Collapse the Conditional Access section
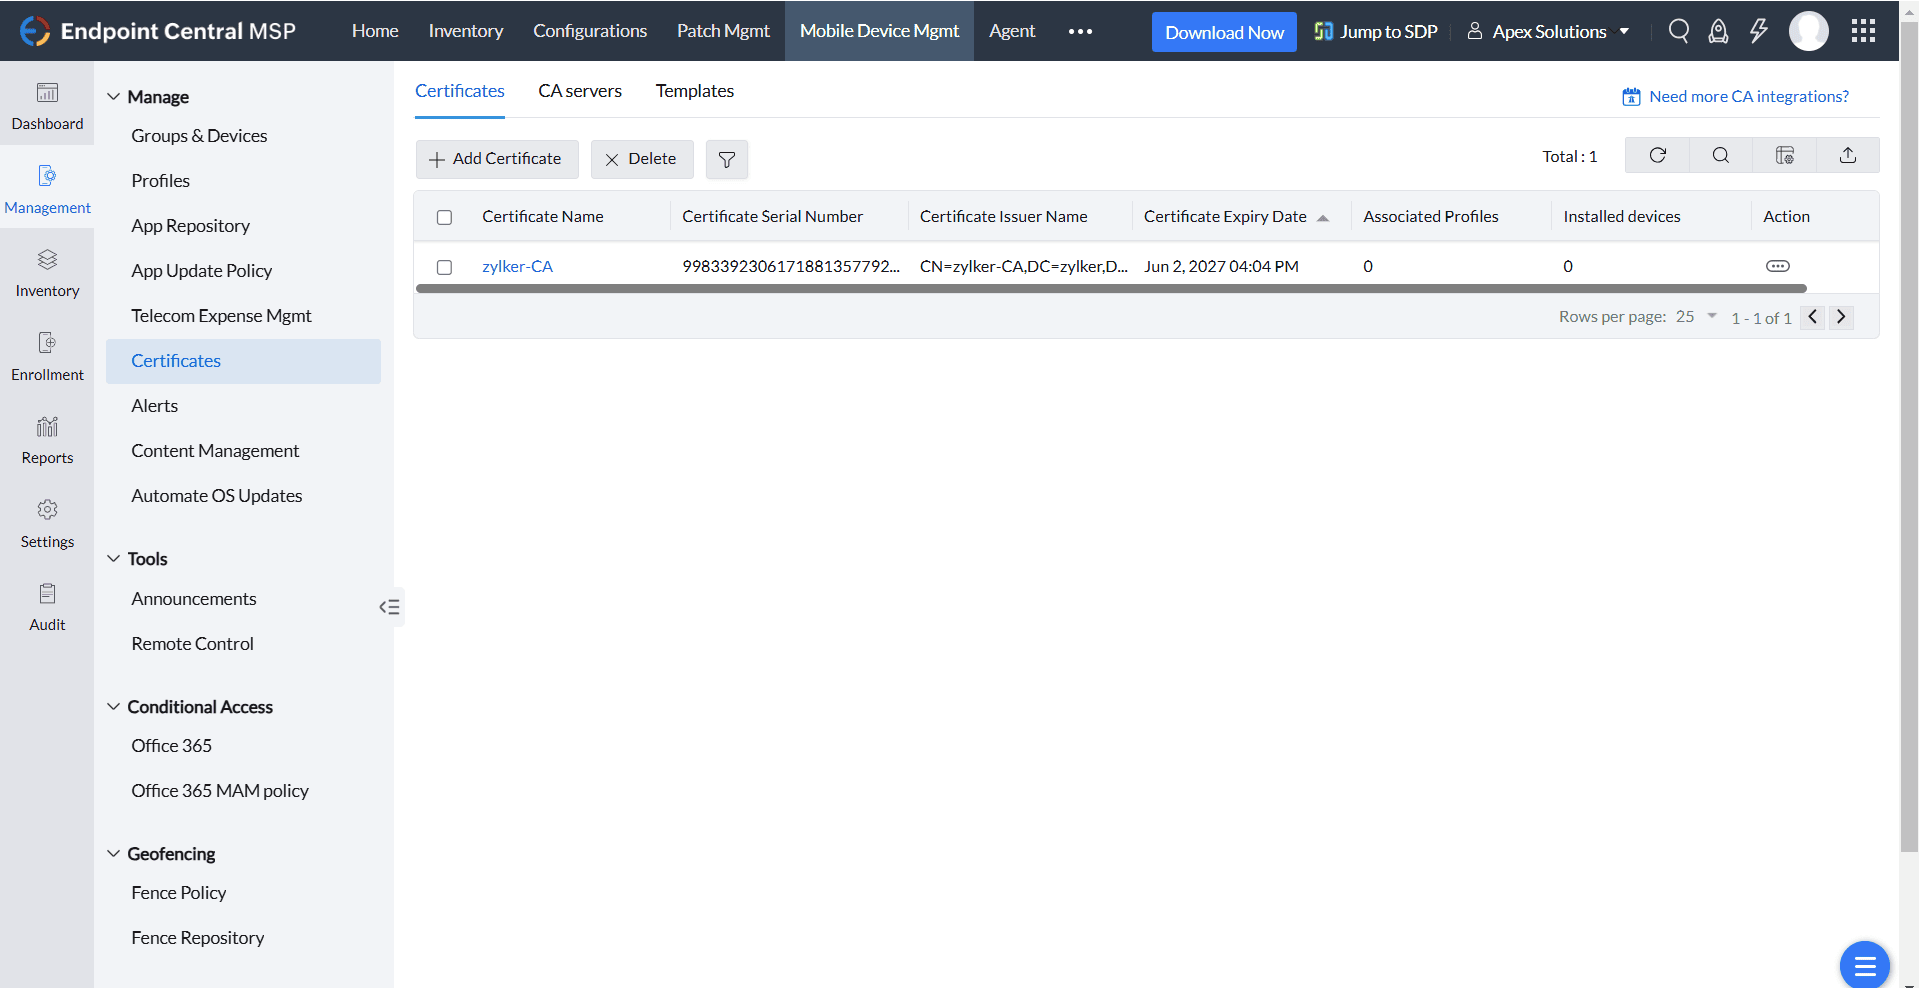Viewport: 1919px width, 988px height. (113, 706)
